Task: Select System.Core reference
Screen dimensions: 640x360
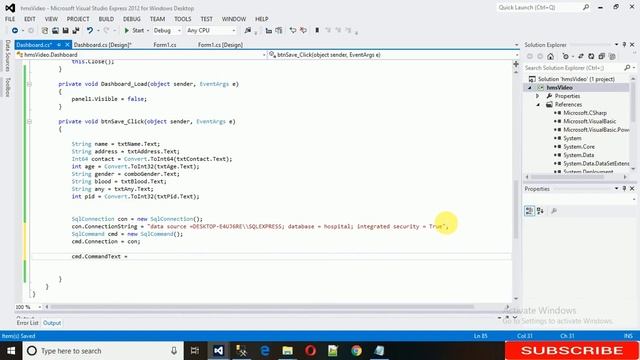Action: pyautogui.click(x=579, y=147)
